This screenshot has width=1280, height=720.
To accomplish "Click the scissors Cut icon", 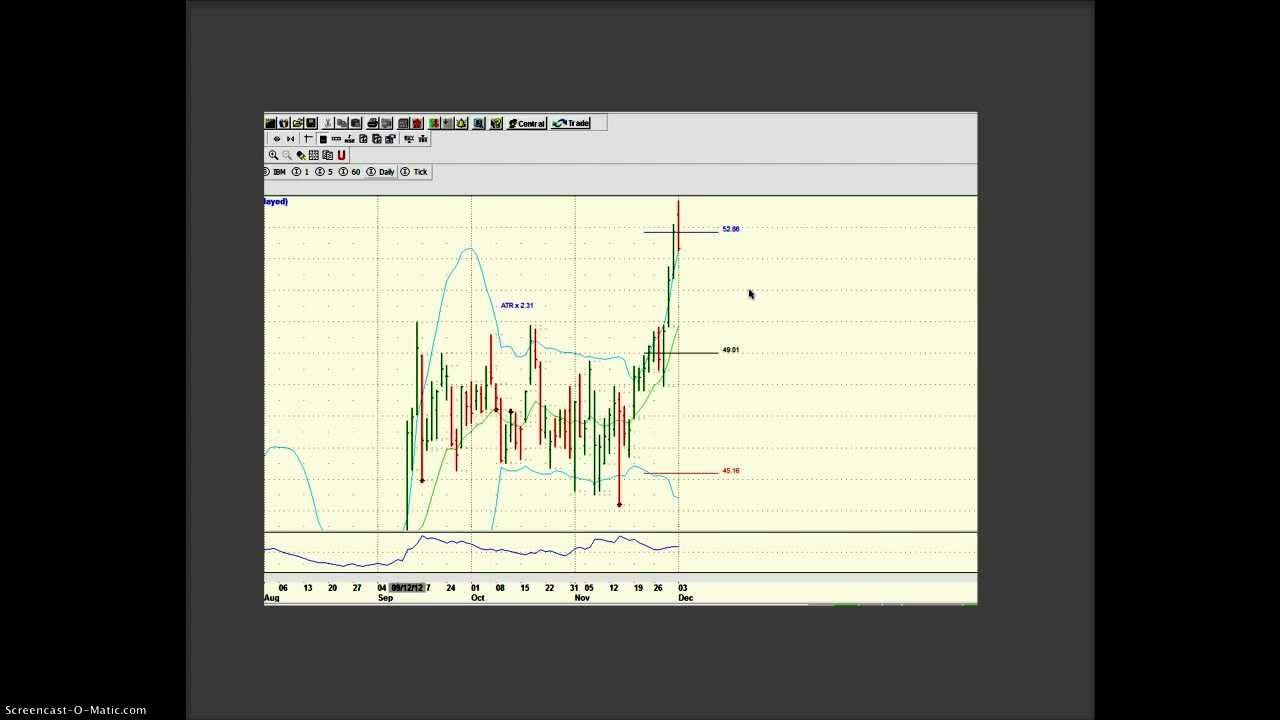I will [329, 123].
